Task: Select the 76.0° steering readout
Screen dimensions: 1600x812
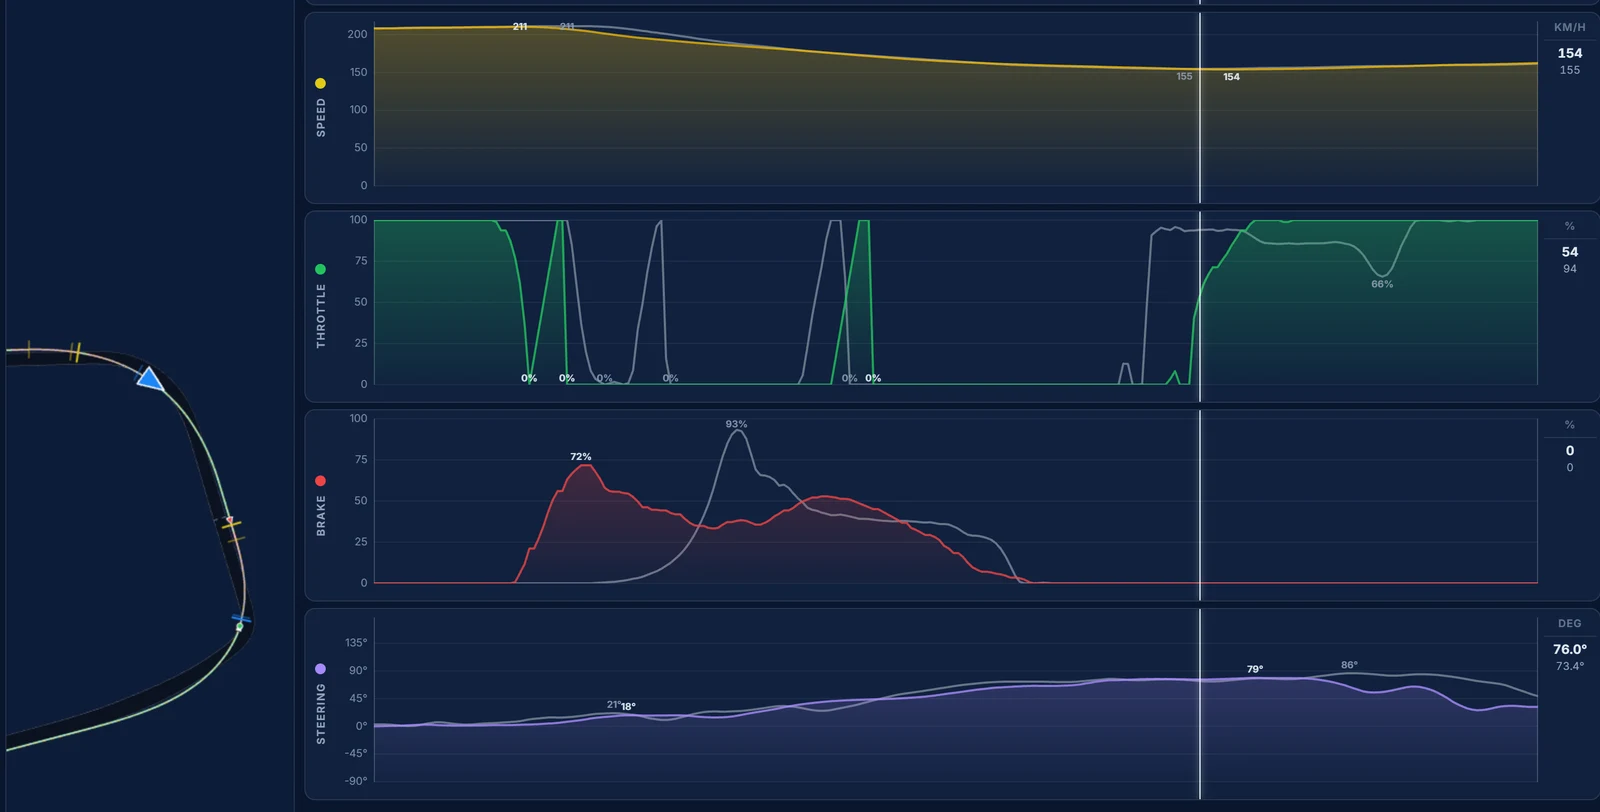Action: pyautogui.click(x=1569, y=649)
